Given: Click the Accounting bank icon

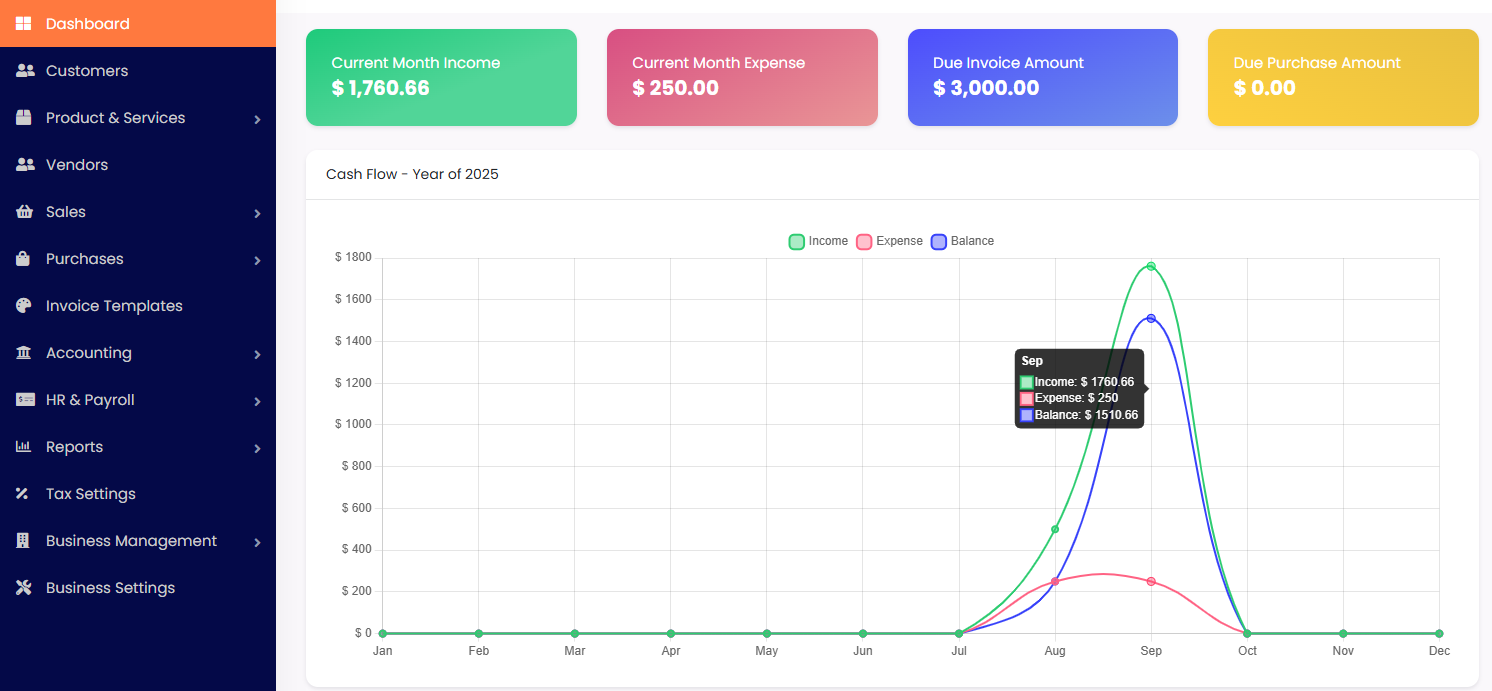Looking at the screenshot, I should (x=25, y=353).
